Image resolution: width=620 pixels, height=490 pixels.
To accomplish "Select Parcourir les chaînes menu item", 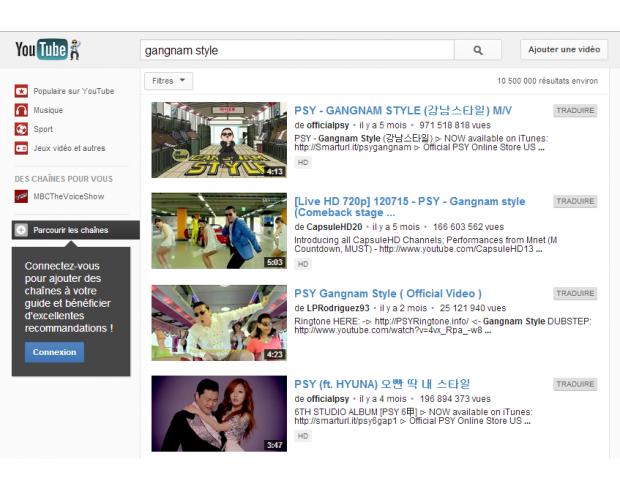I will tap(76, 230).
